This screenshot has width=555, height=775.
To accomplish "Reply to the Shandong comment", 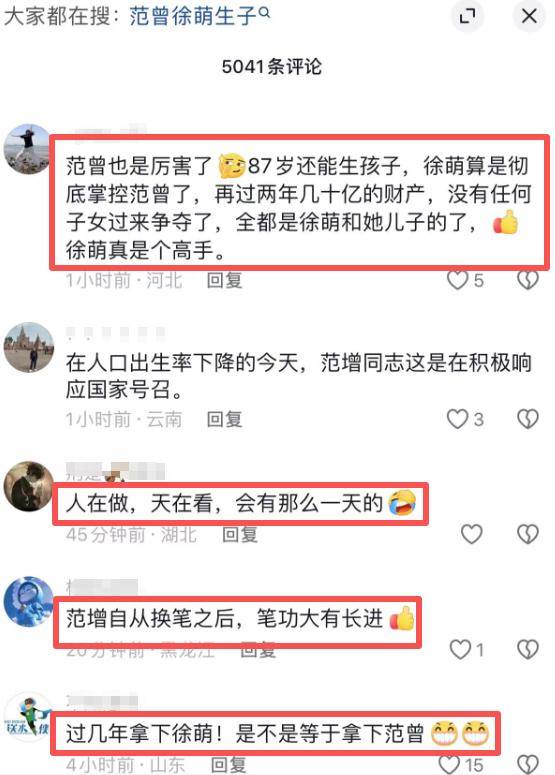I will [228, 765].
